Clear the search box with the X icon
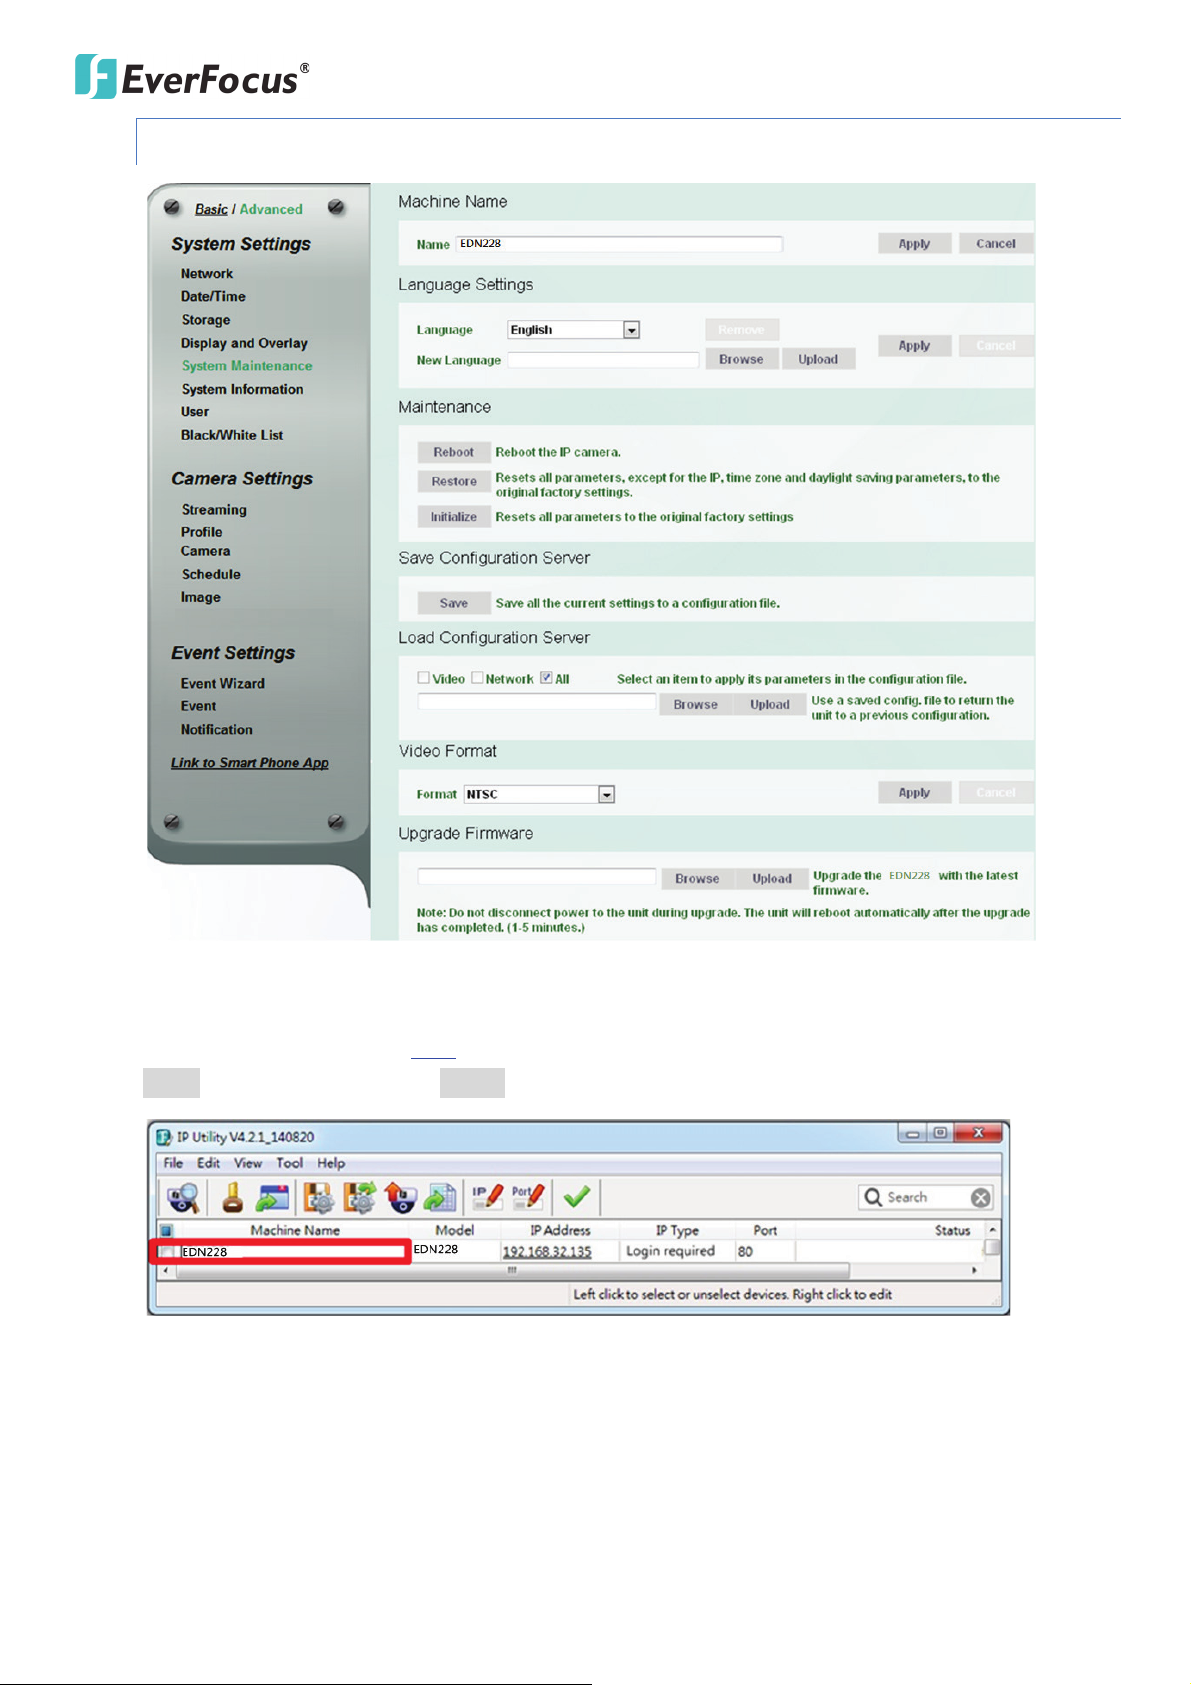Screen dimensions: 1191x1685 point(981,1198)
